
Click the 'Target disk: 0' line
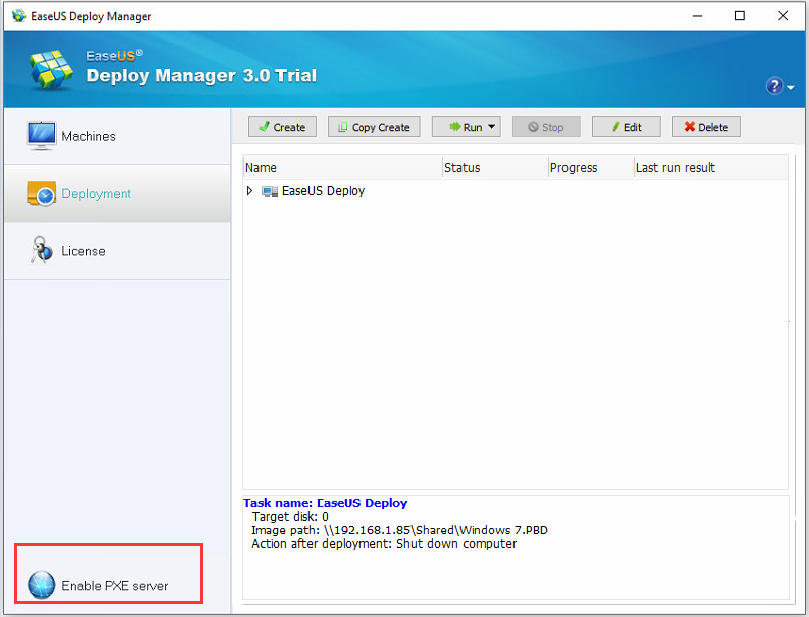click(x=290, y=516)
